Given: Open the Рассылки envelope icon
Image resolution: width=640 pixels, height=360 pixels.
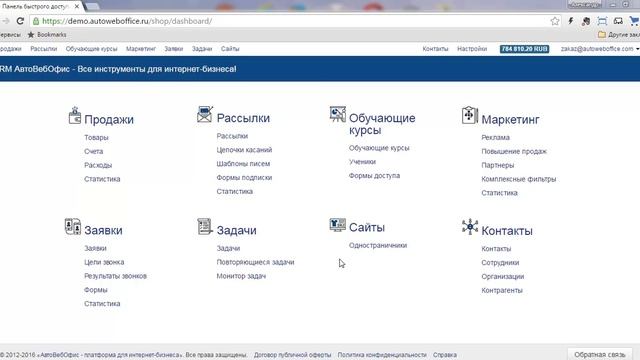Looking at the screenshot, I should point(204,114).
